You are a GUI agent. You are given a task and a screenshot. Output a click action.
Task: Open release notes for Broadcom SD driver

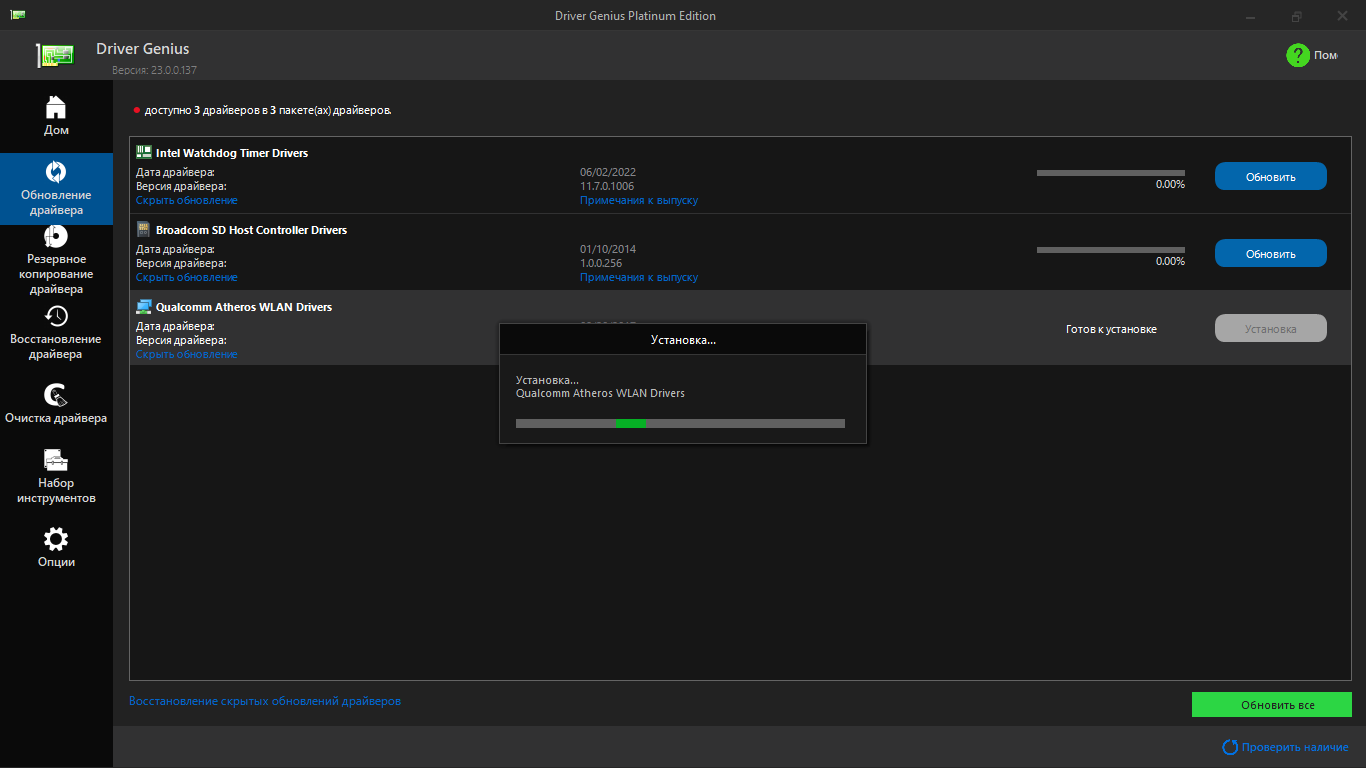click(x=639, y=277)
